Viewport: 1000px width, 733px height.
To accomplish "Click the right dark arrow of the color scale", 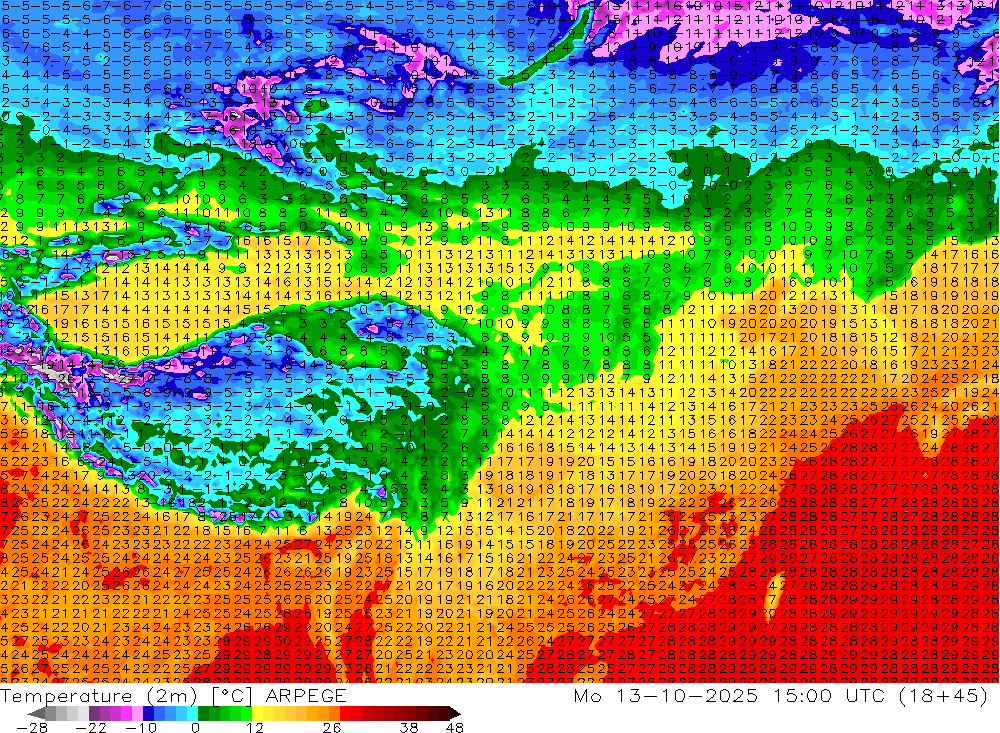I will (455, 713).
